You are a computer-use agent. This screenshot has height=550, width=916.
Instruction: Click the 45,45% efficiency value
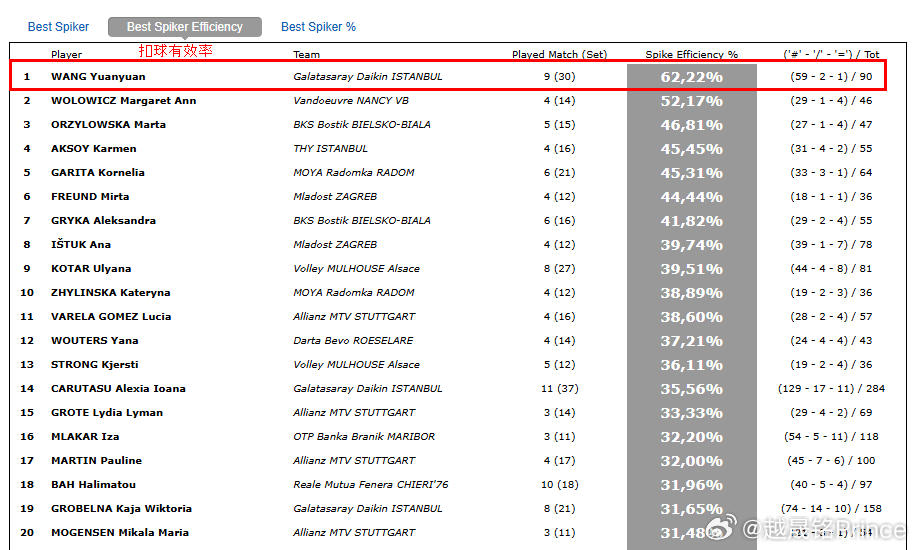[x=692, y=149]
